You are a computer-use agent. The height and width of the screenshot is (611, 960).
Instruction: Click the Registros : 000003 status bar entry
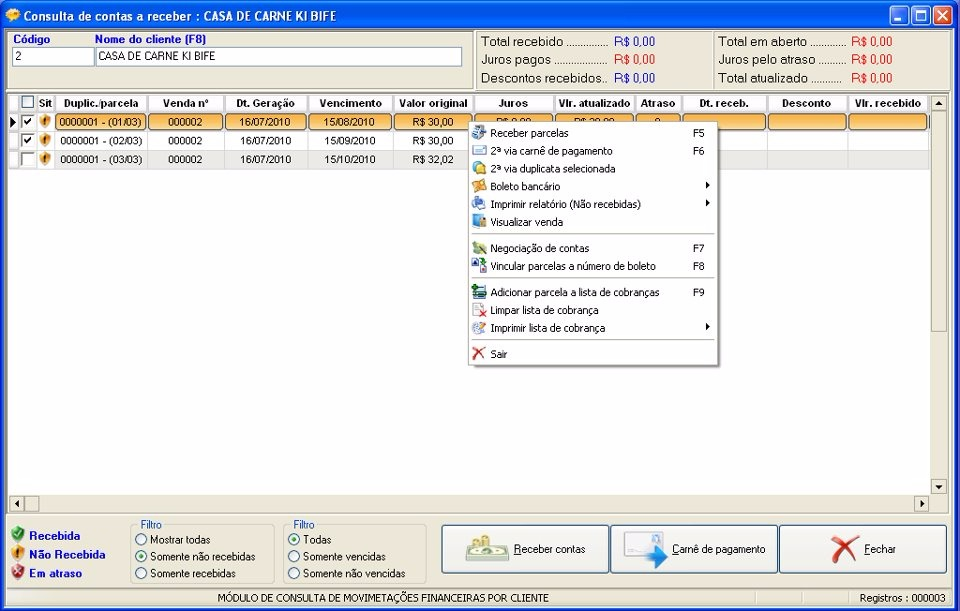[x=902, y=598]
